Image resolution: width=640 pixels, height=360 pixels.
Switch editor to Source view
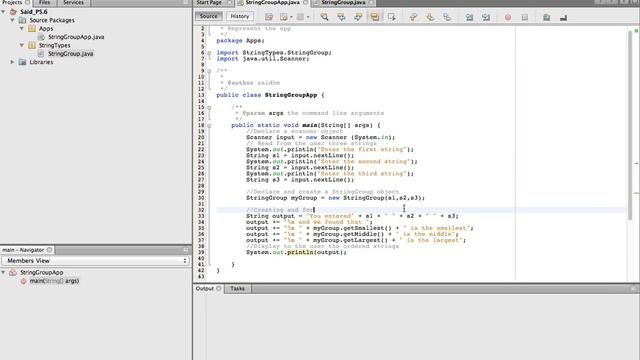209,16
